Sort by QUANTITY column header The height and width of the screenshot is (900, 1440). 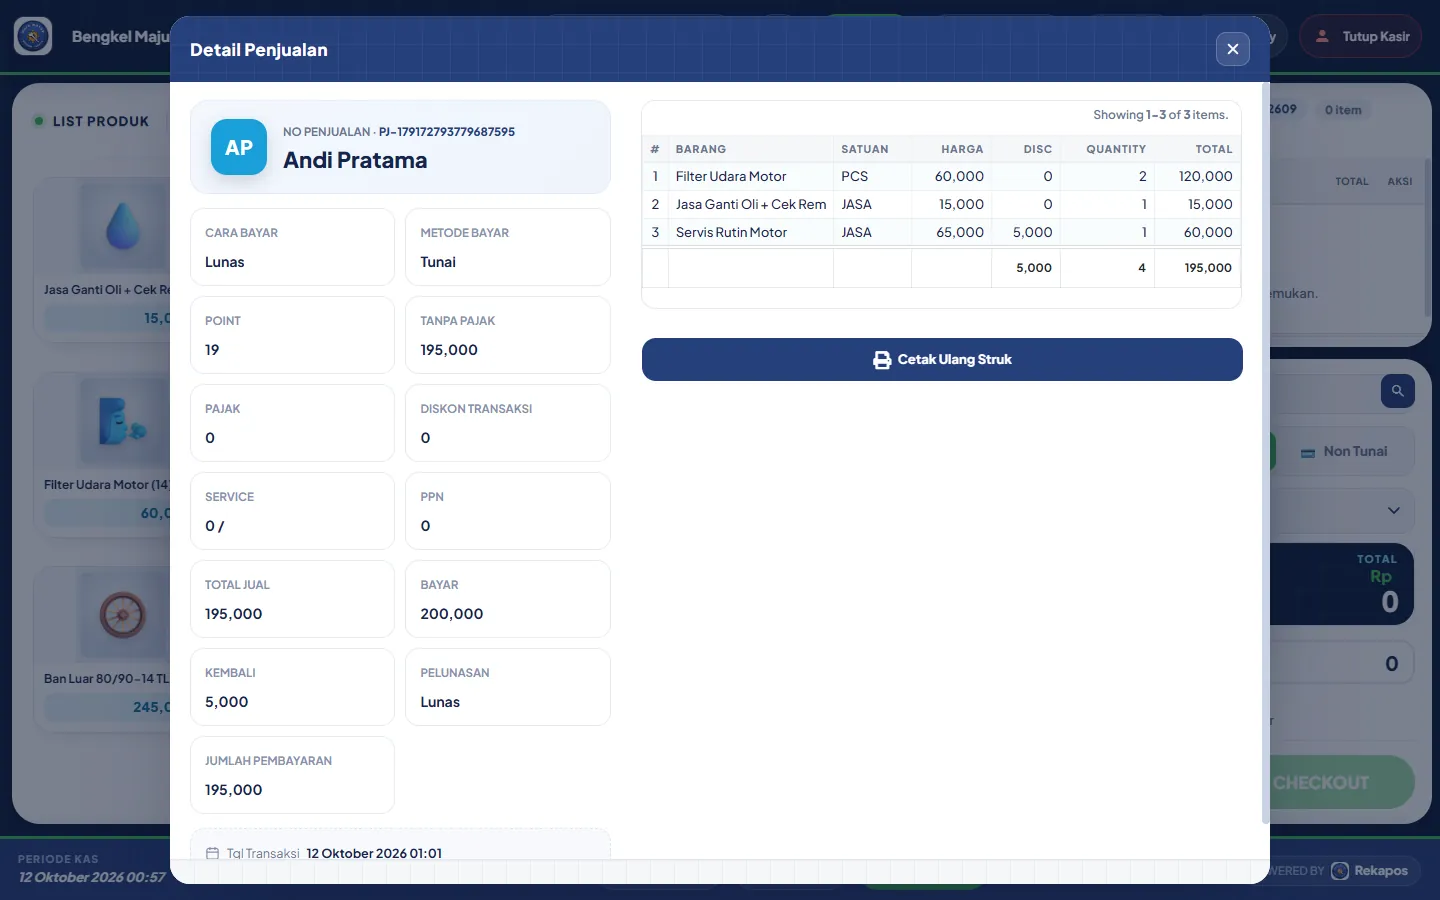(x=1116, y=149)
